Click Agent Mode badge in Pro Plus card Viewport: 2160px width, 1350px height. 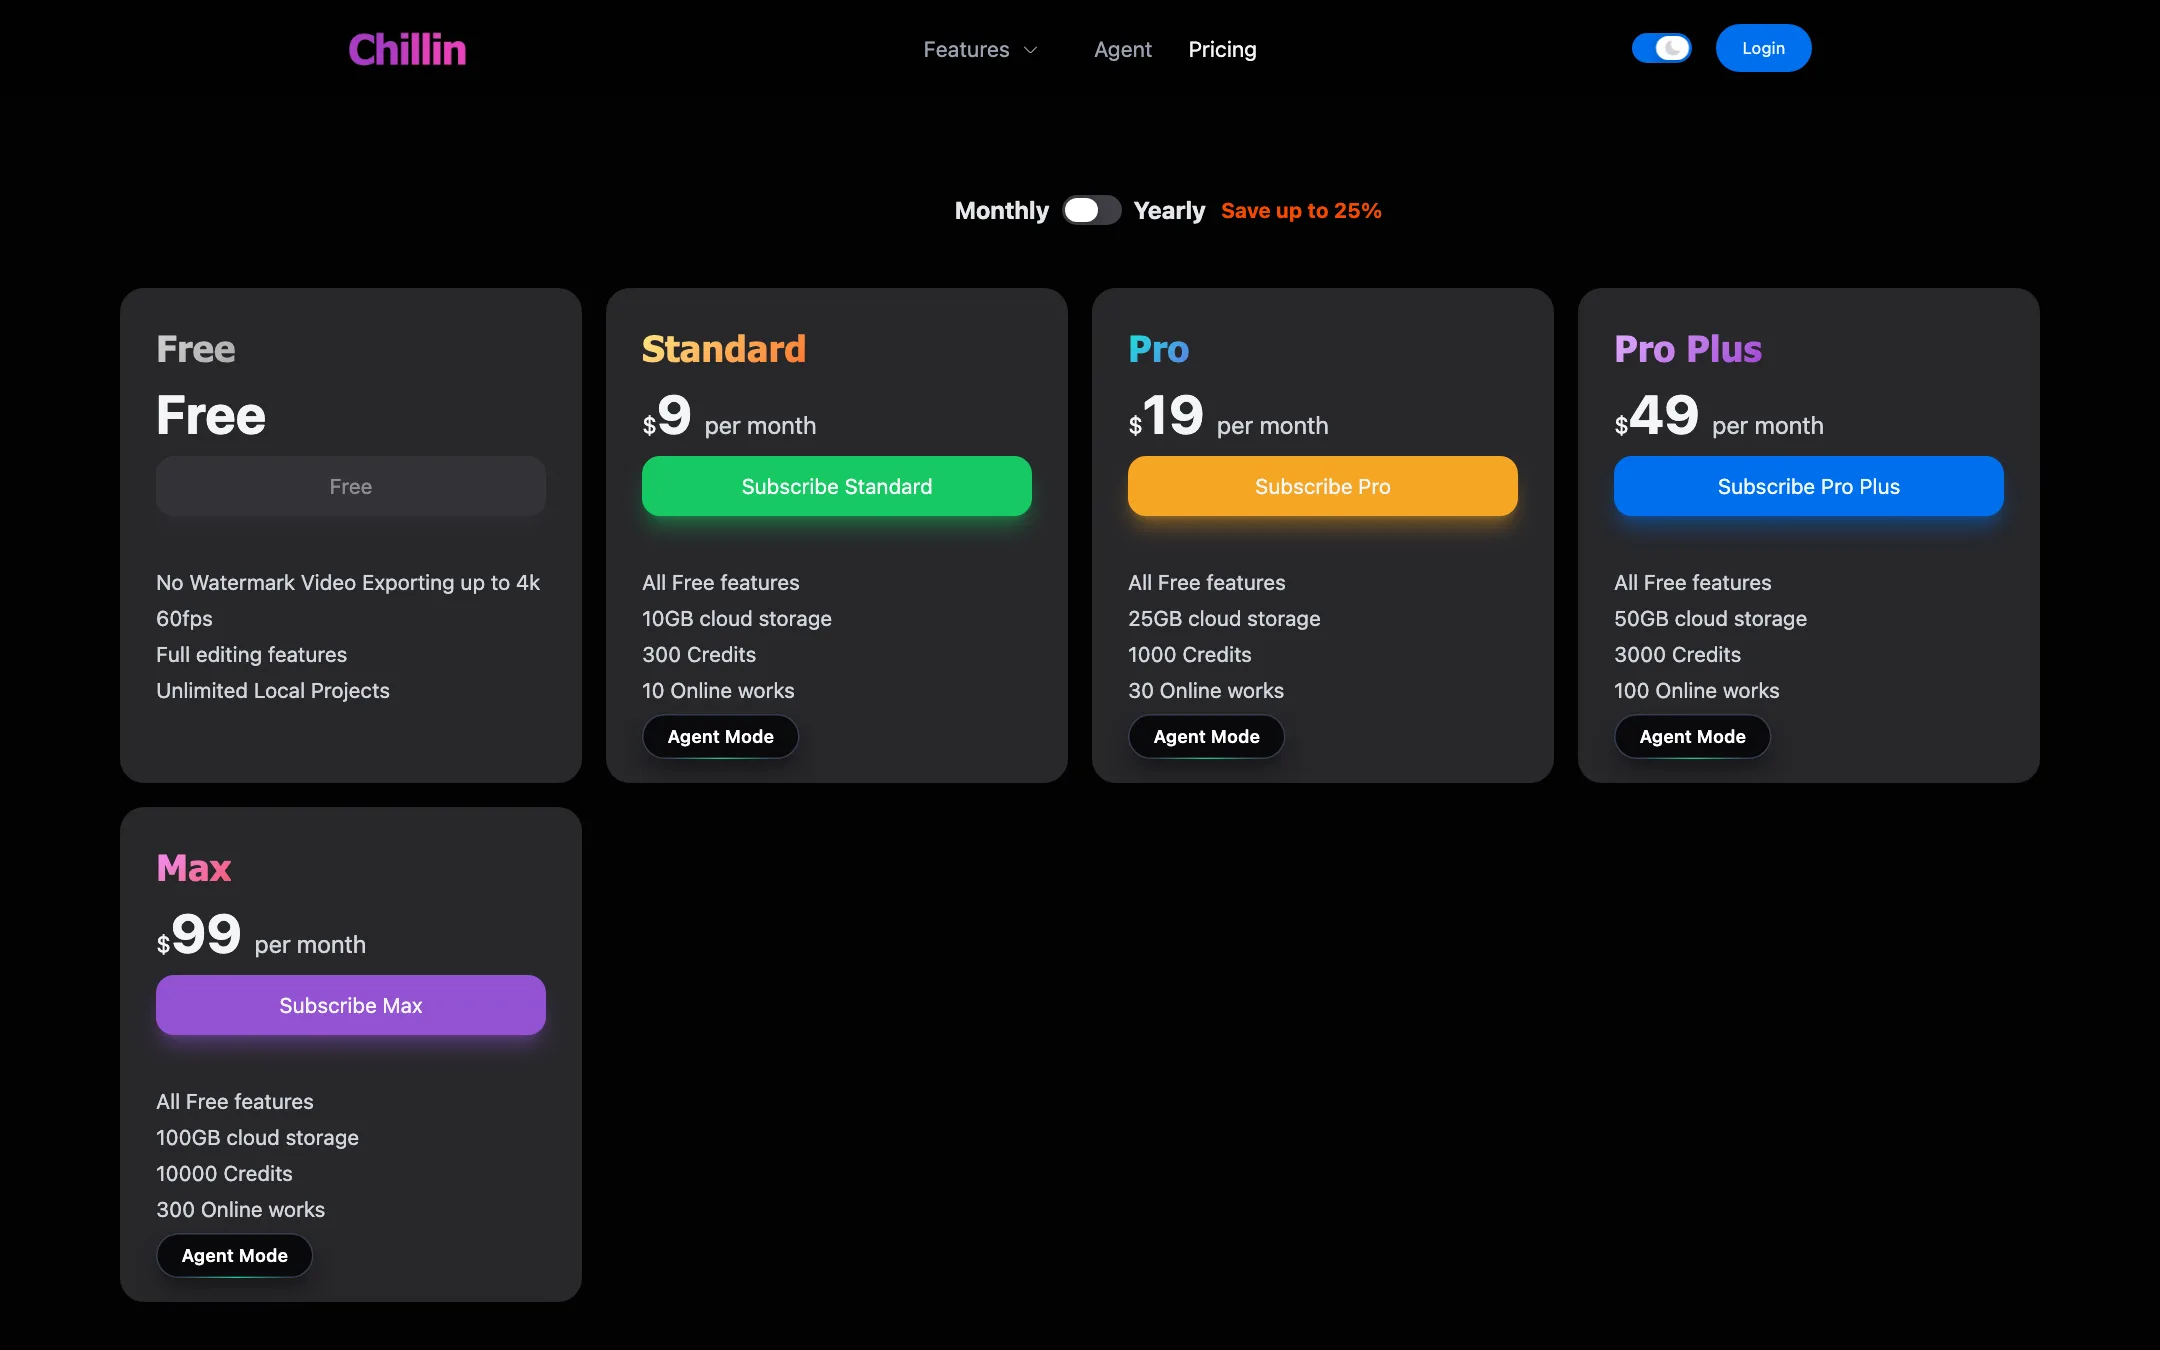coord(1692,736)
